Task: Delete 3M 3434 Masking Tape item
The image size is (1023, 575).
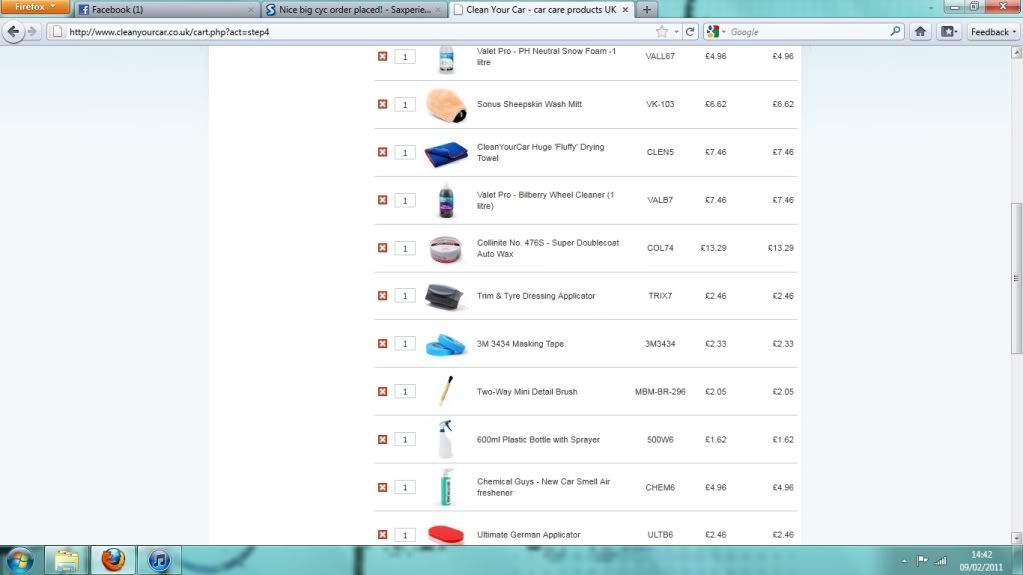Action: pyautogui.click(x=382, y=344)
